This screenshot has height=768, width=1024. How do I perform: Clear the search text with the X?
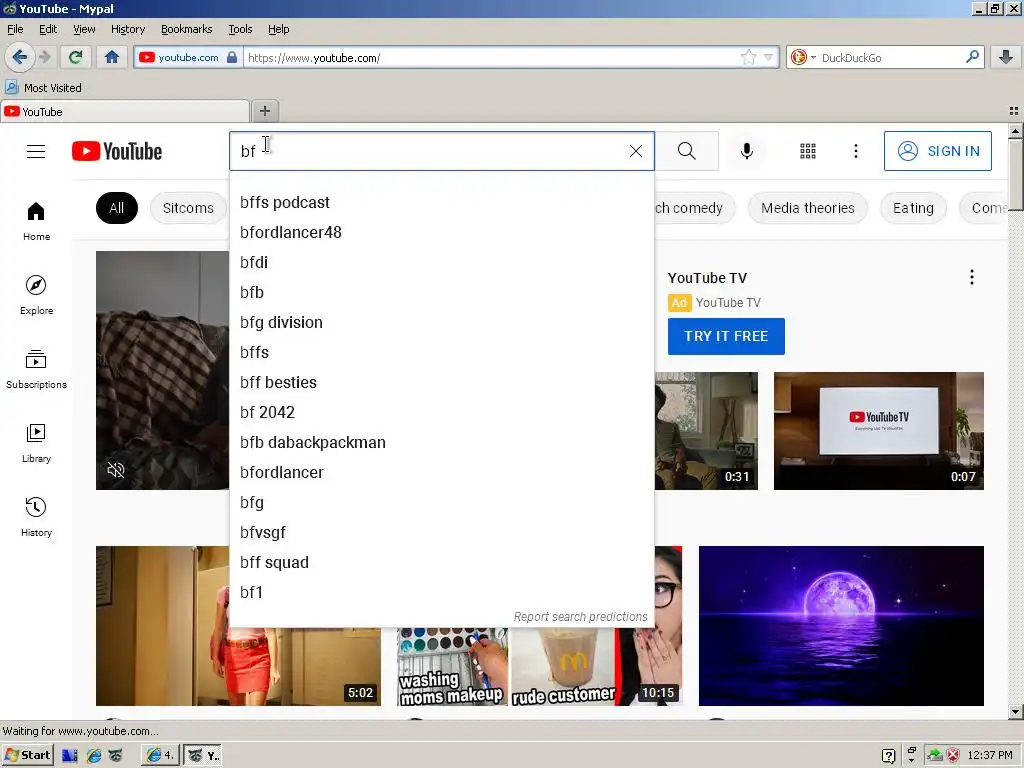click(x=635, y=152)
